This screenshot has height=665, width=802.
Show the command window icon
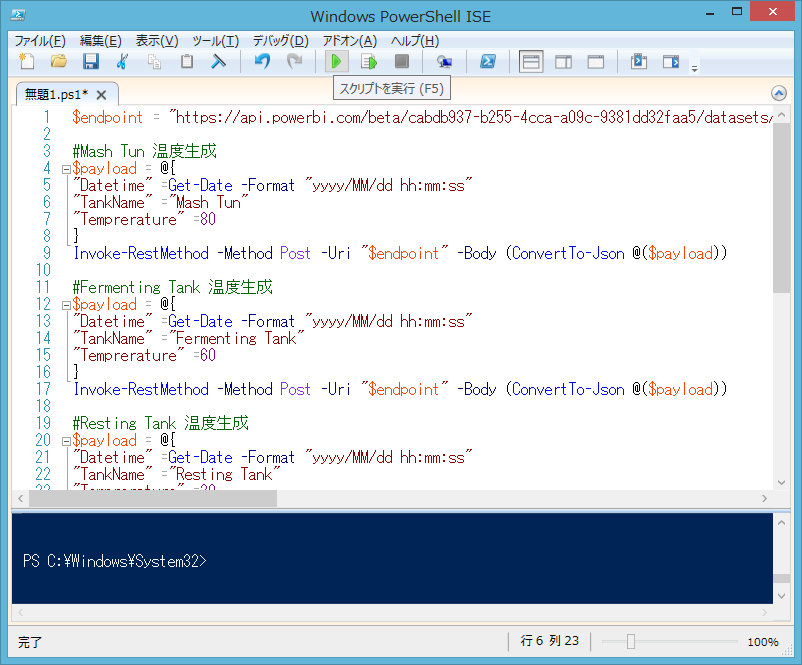[x=639, y=61]
